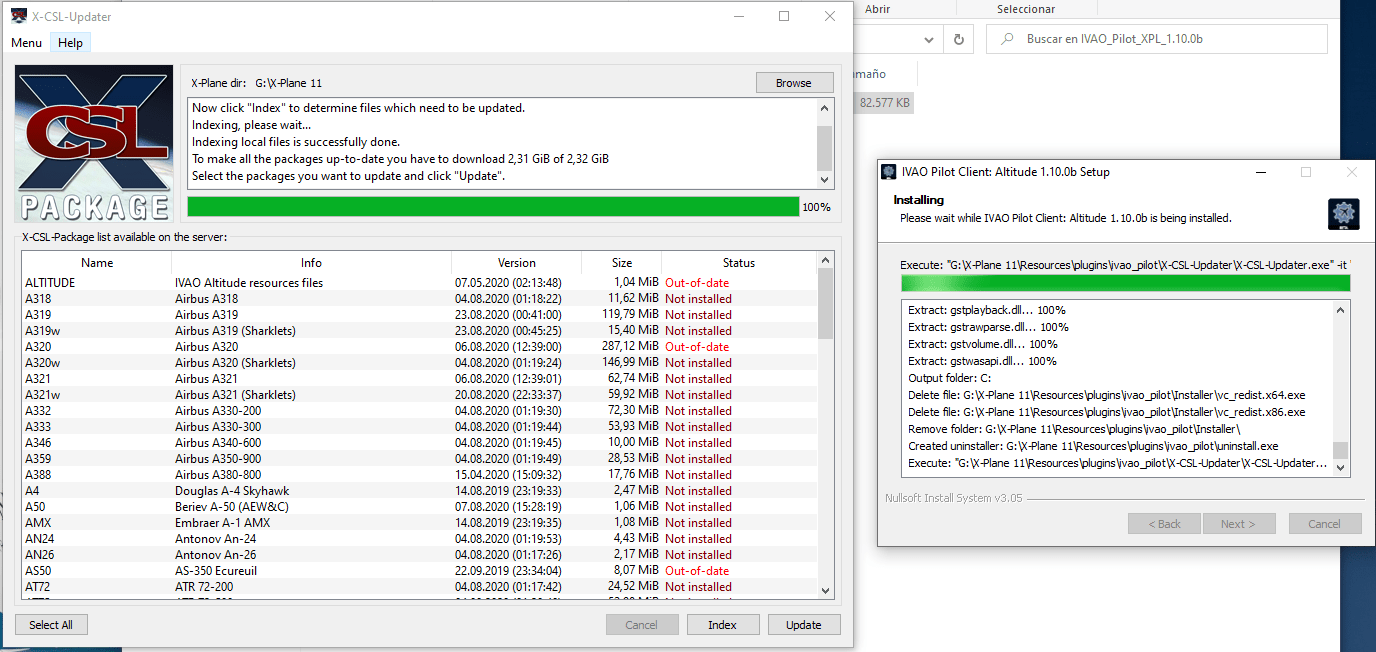Maximize the X-CSL-Updater window

click(x=784, y=16)
